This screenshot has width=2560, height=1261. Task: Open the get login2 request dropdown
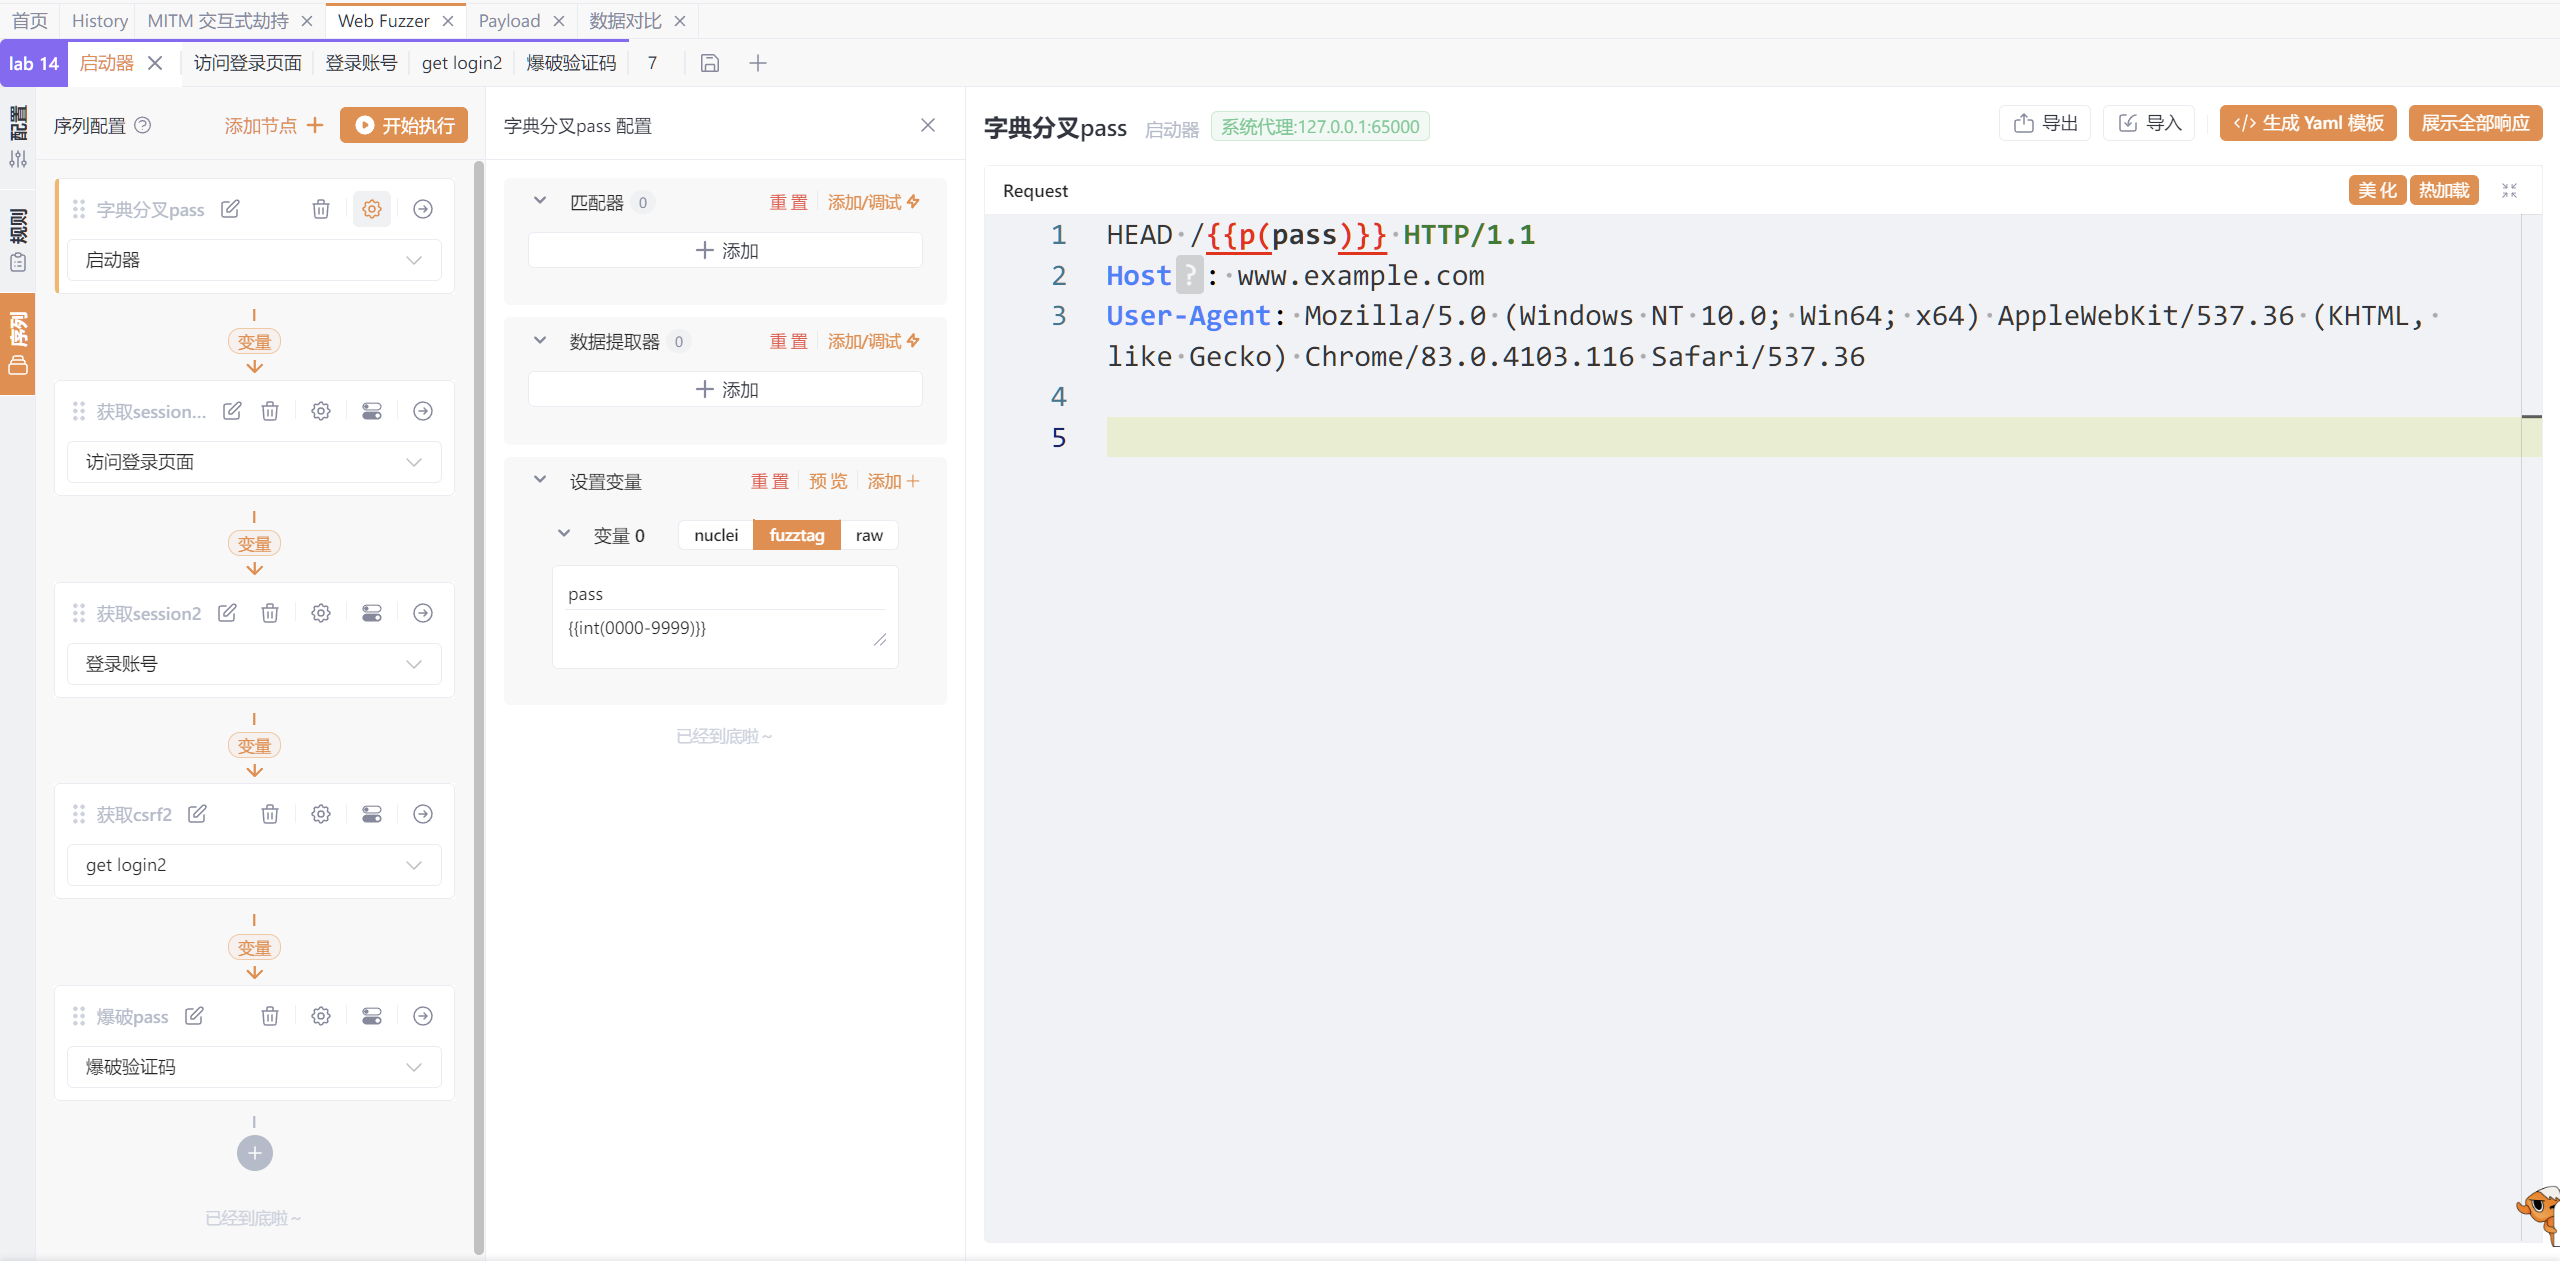tap(254, 865)
